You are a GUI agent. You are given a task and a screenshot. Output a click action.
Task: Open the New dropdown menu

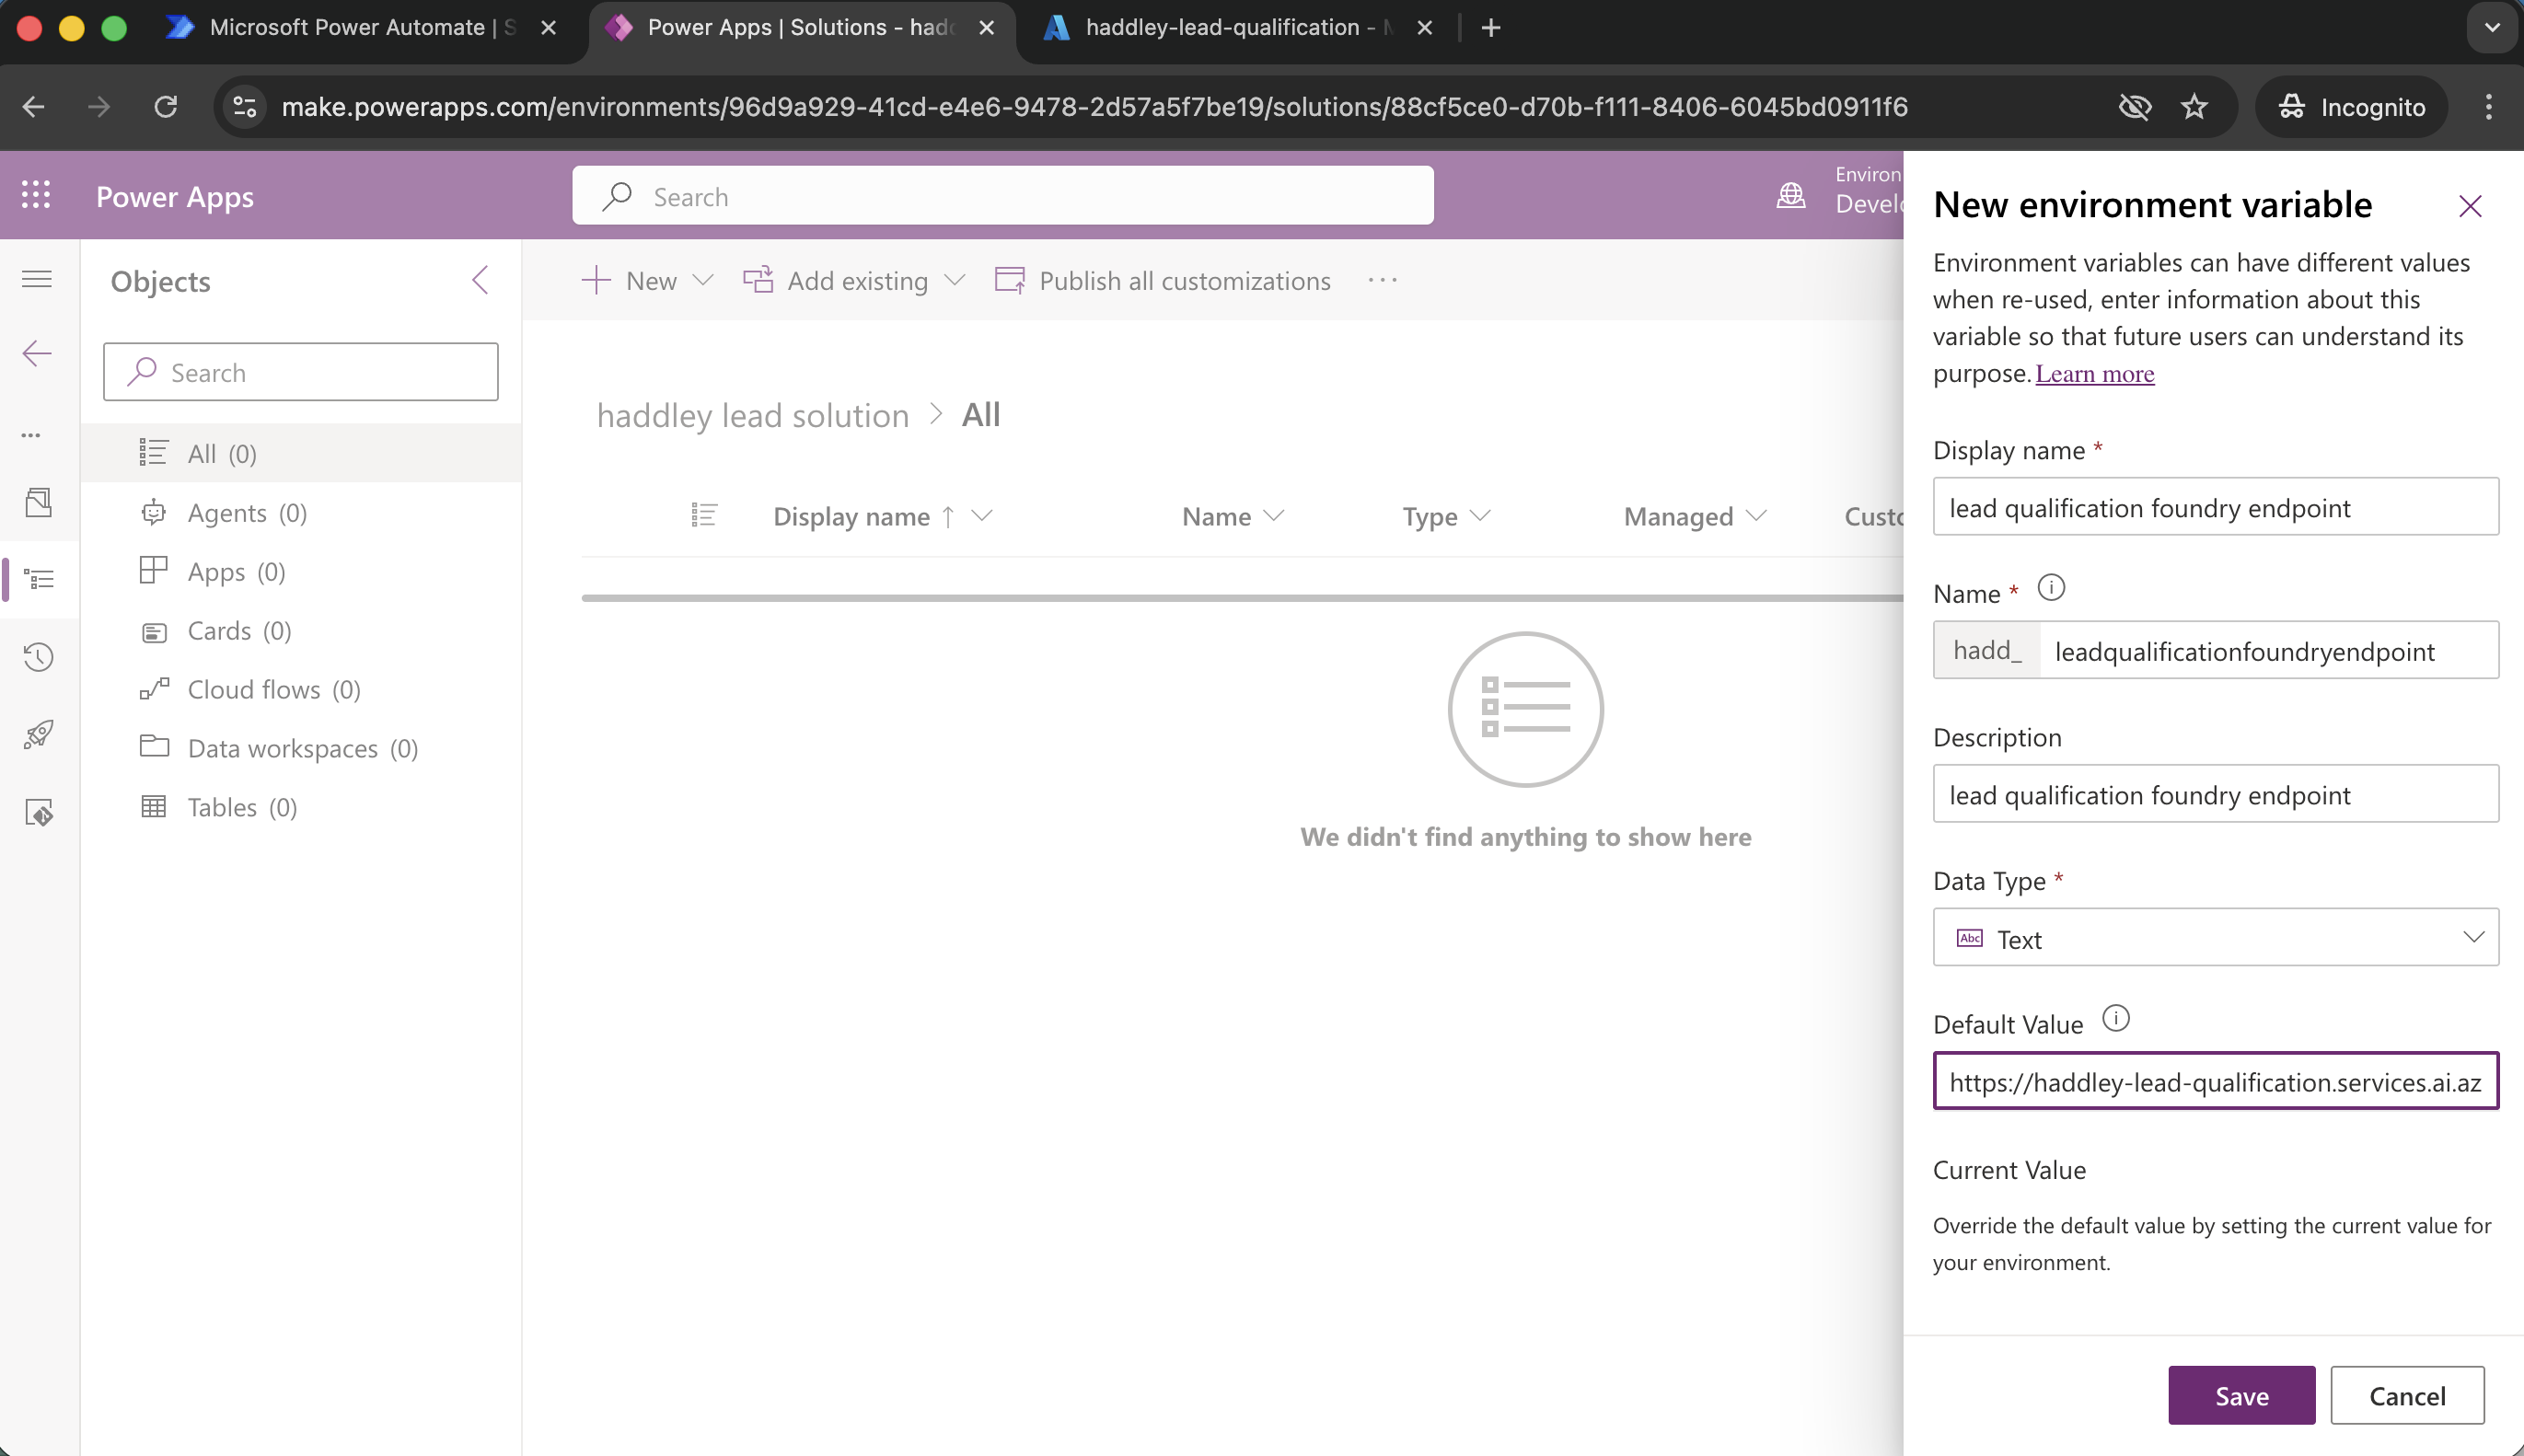point(705,281)
